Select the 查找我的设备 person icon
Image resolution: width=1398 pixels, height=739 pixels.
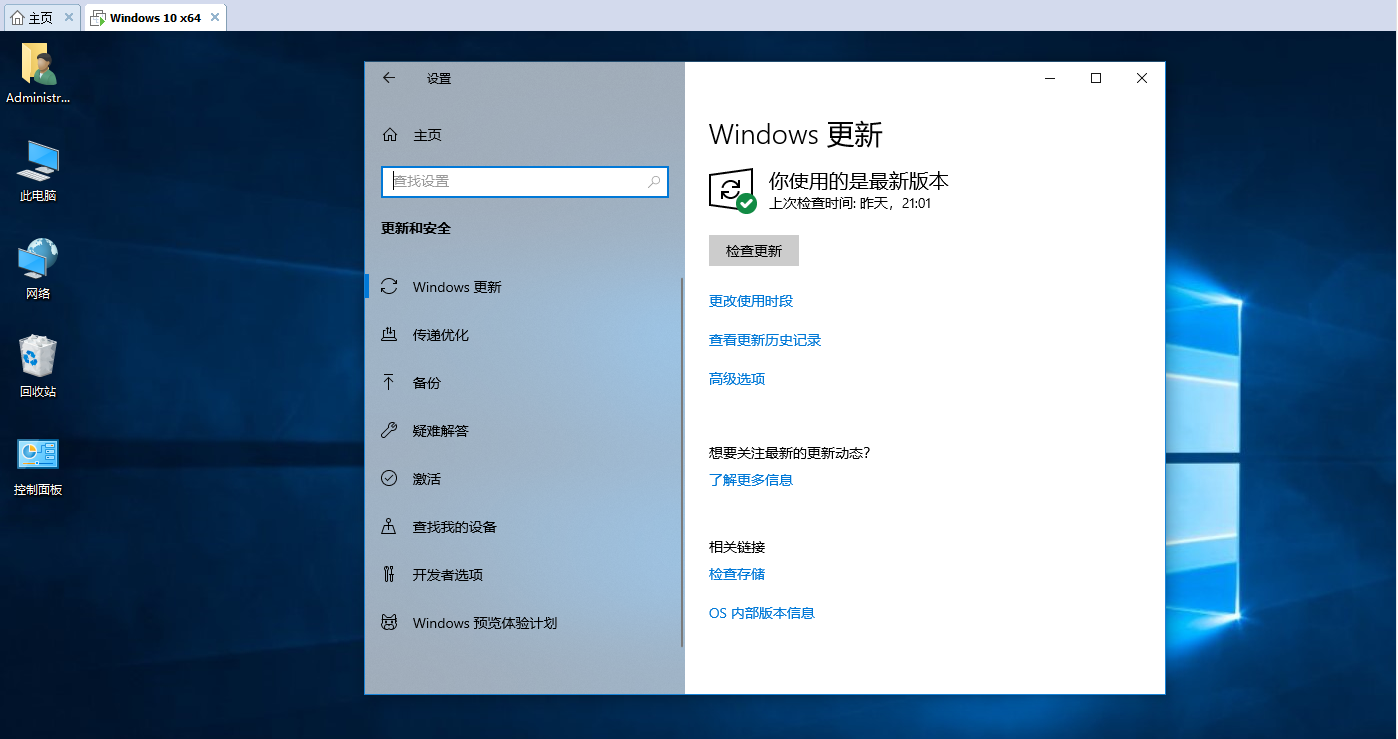click(x=390, y=527)
